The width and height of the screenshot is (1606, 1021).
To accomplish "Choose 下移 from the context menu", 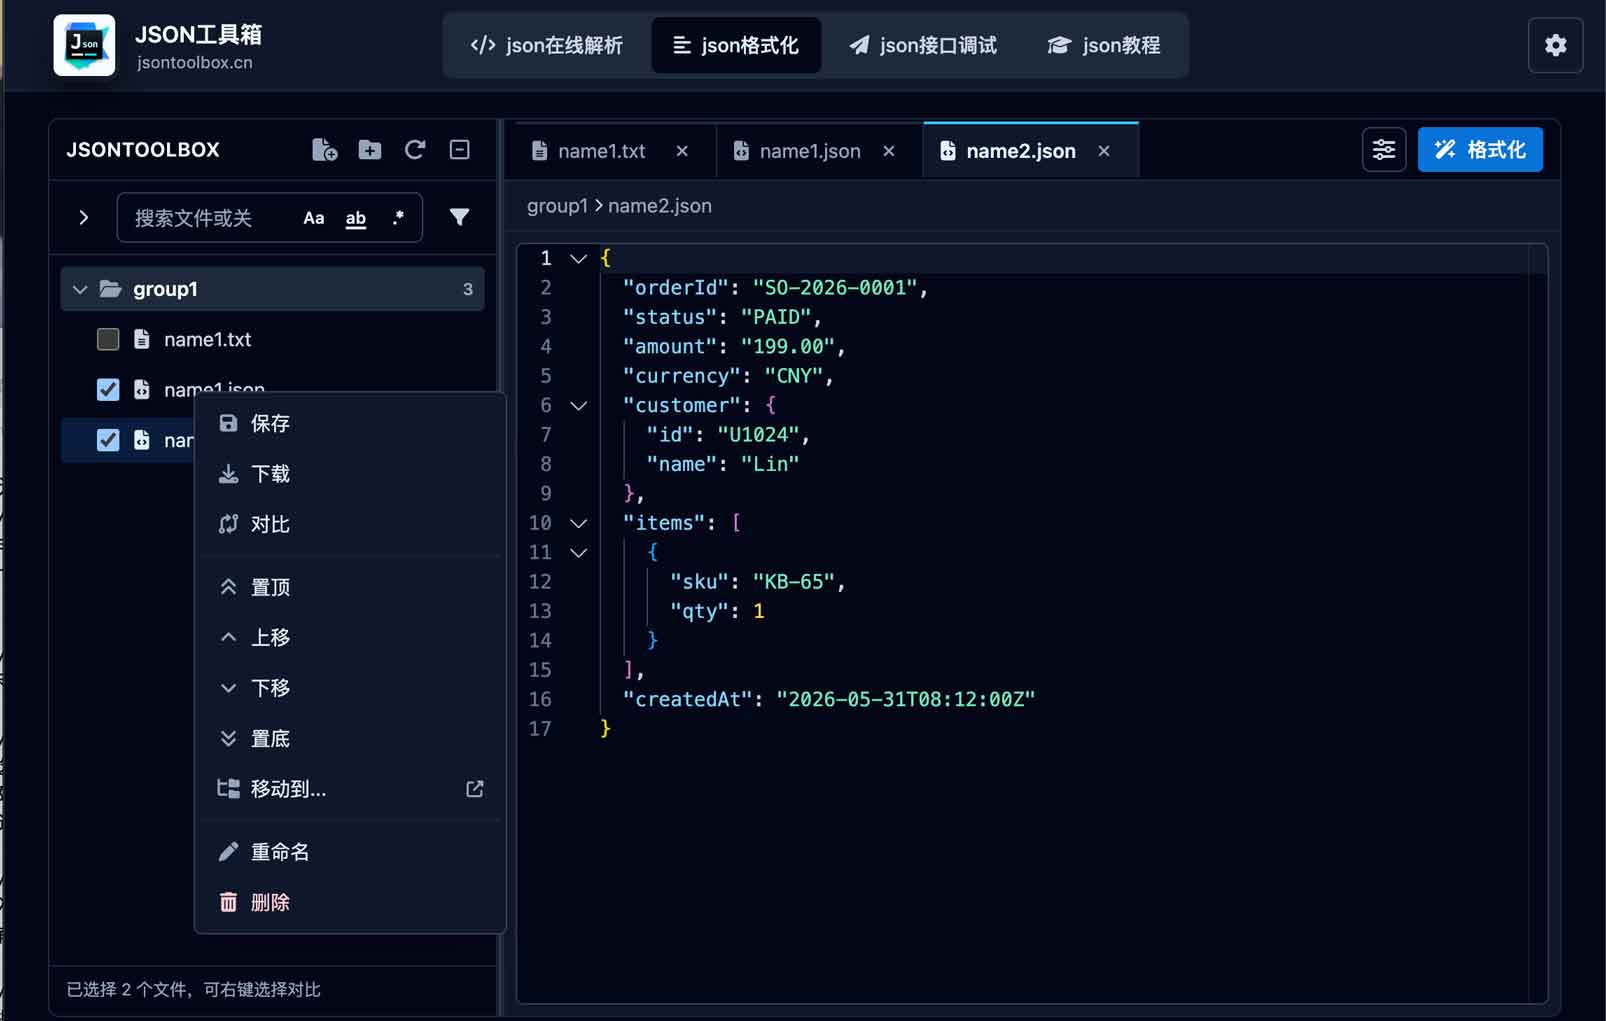I will (350, 688).
